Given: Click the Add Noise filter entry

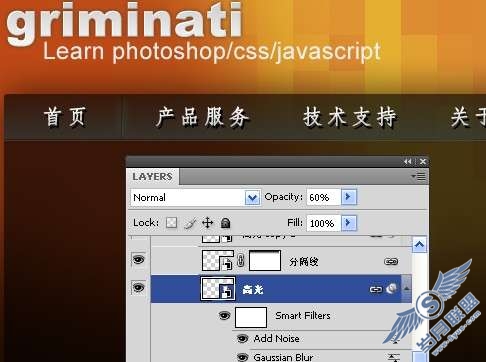Looking at the screenshot, I should 276,339.
